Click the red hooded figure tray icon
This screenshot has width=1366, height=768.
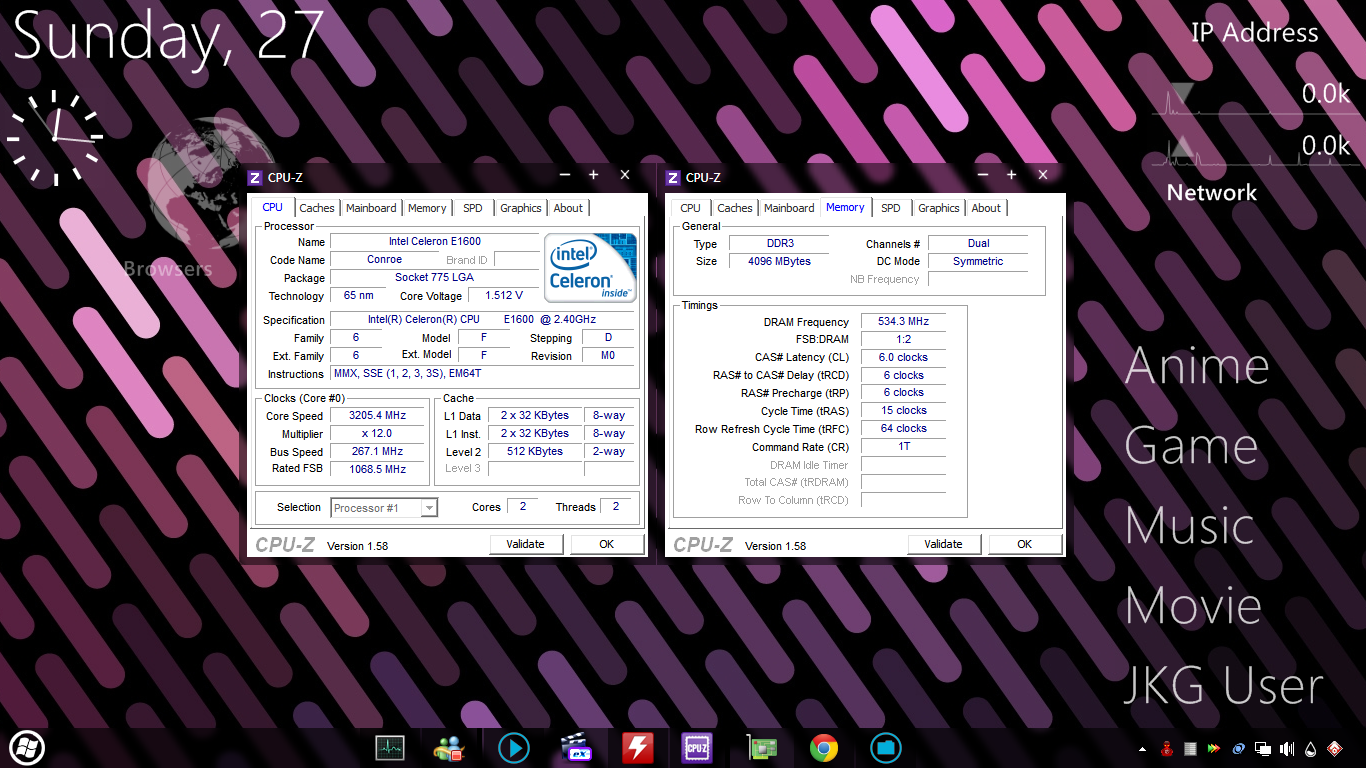coord(1167,748)
